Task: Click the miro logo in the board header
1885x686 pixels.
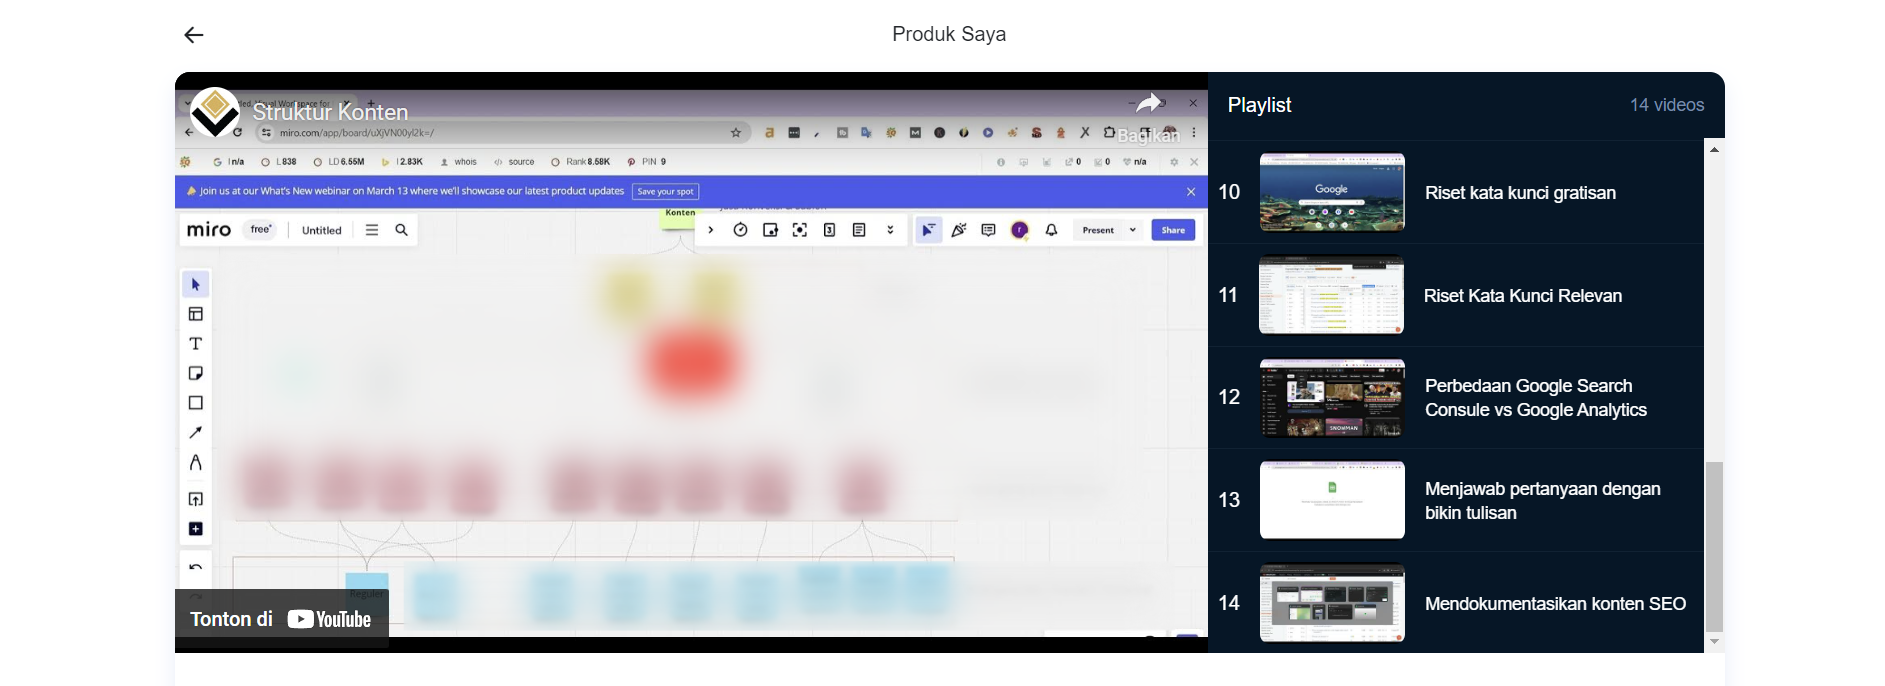Action: tap(209, 230)
